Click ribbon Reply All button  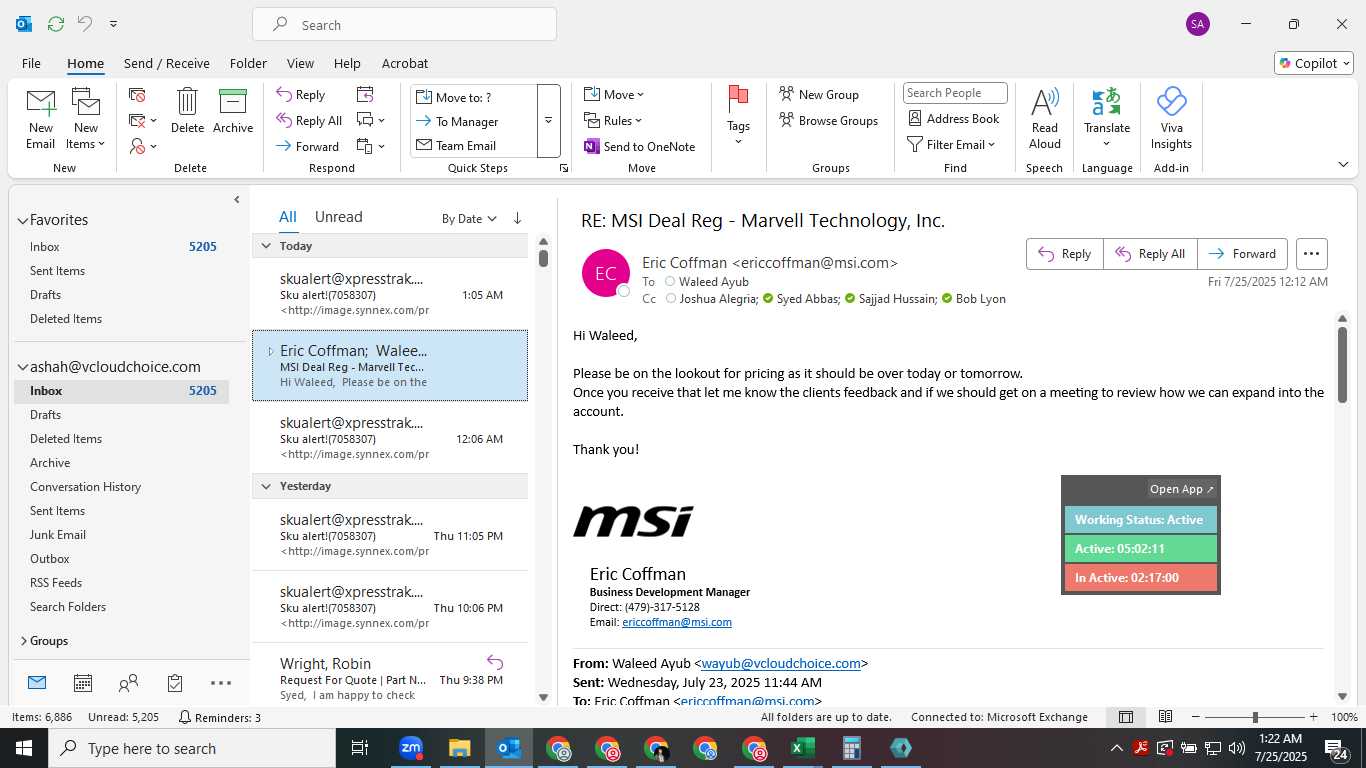click(x=309, y=120)
